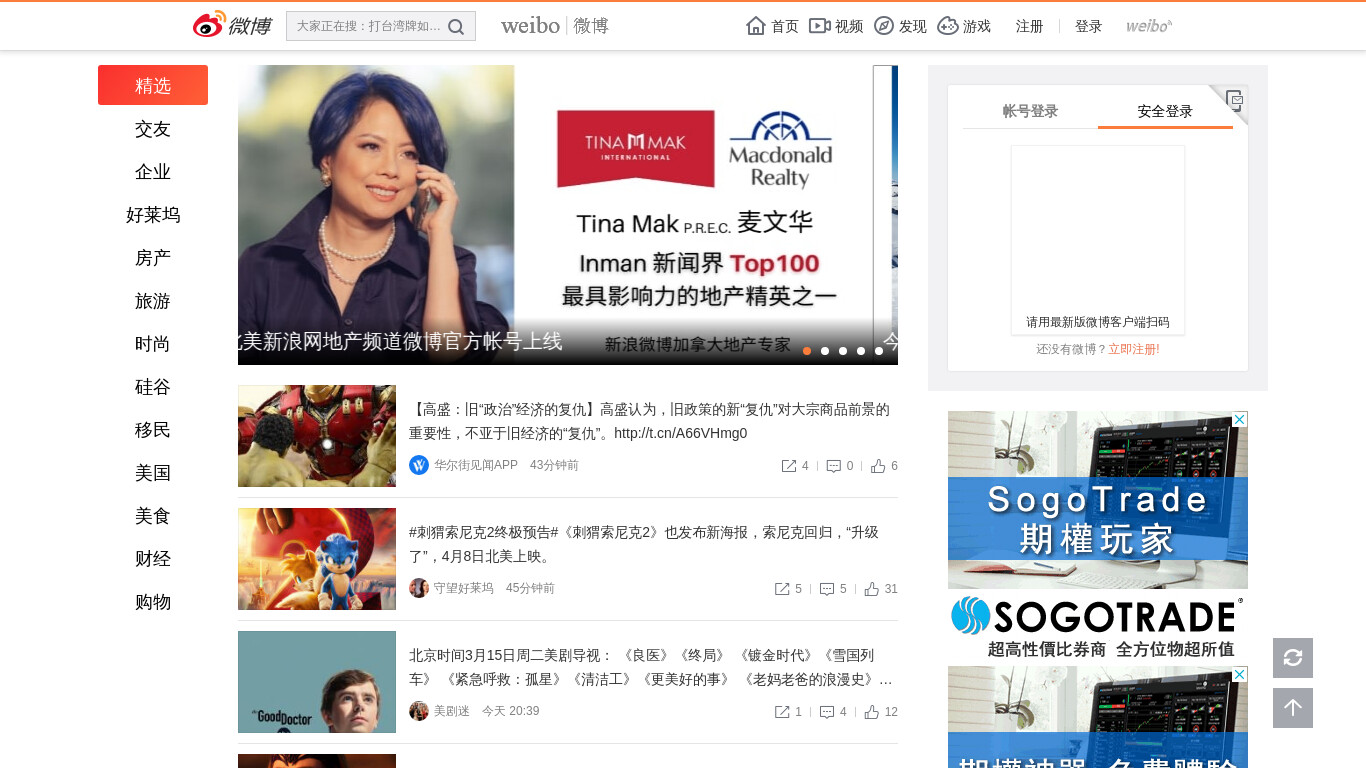Screen dimensions: 1366x768
Task: Select 美食 category
Action: click(x=153, y=516)
